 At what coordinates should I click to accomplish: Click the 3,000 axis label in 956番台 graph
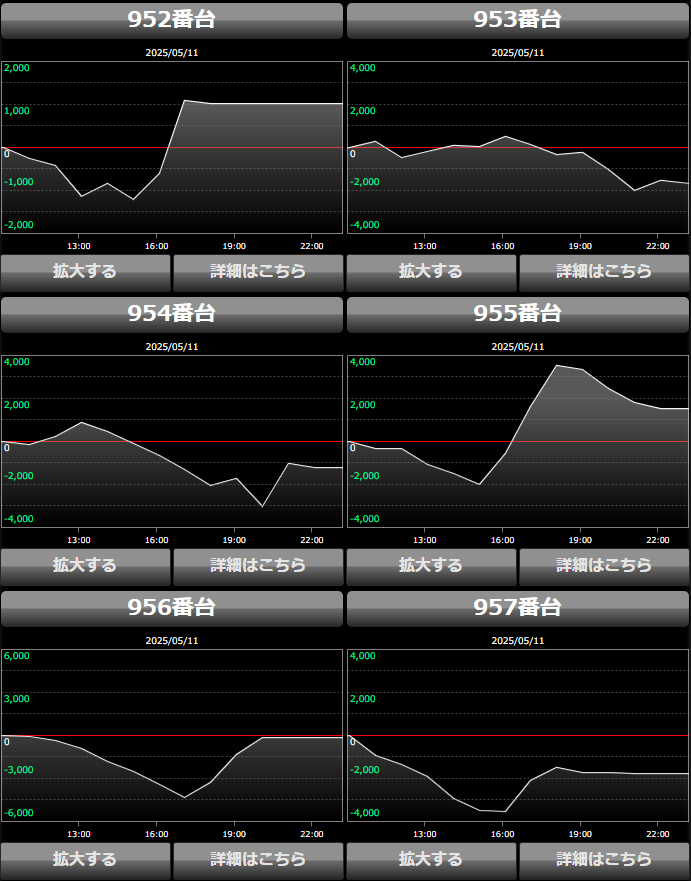[x=17, y=698]
